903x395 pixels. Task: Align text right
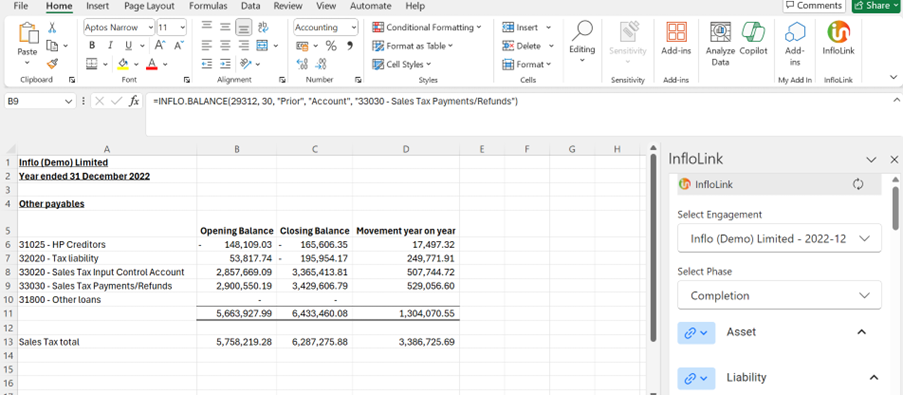point(244,45)
